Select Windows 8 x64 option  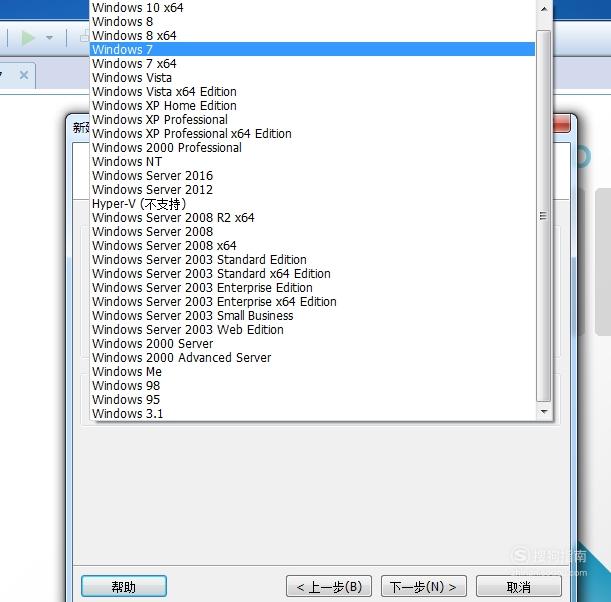[x=313, y=35]
